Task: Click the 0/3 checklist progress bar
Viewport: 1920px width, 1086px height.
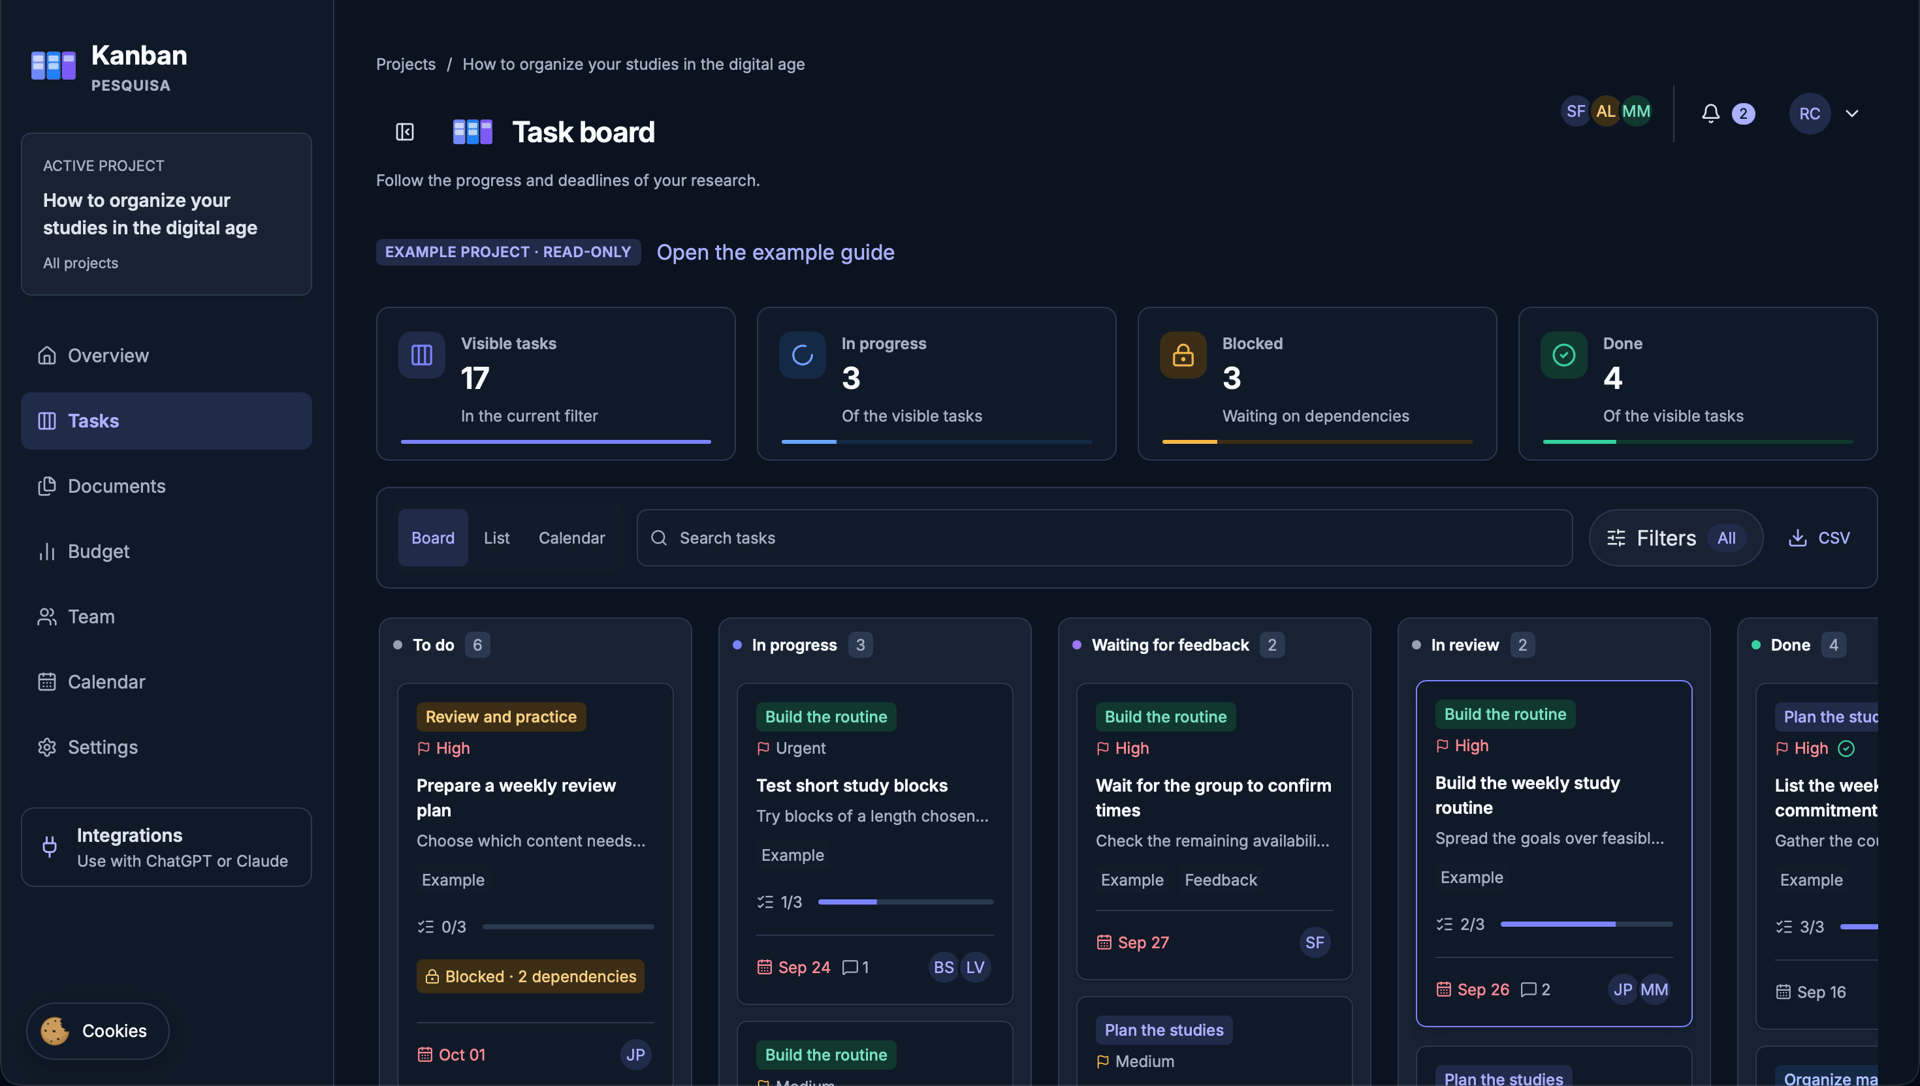Action: (x=568, y=927)
